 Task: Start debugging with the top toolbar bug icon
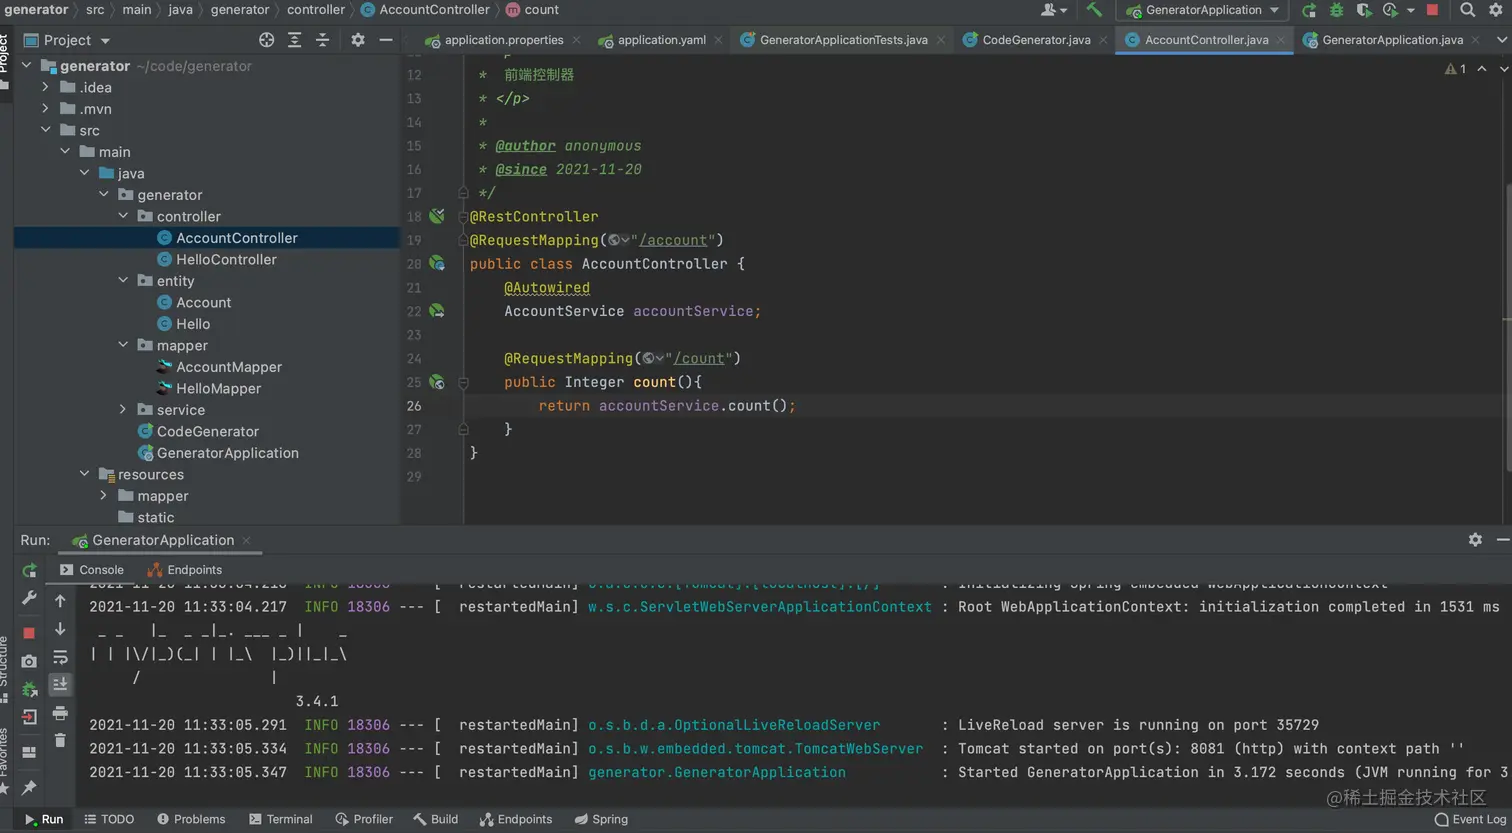[x=1336, y=10]
